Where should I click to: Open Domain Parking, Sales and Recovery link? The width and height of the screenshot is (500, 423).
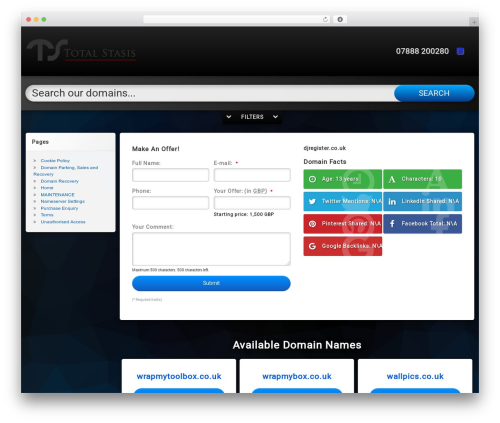point(66,171)
